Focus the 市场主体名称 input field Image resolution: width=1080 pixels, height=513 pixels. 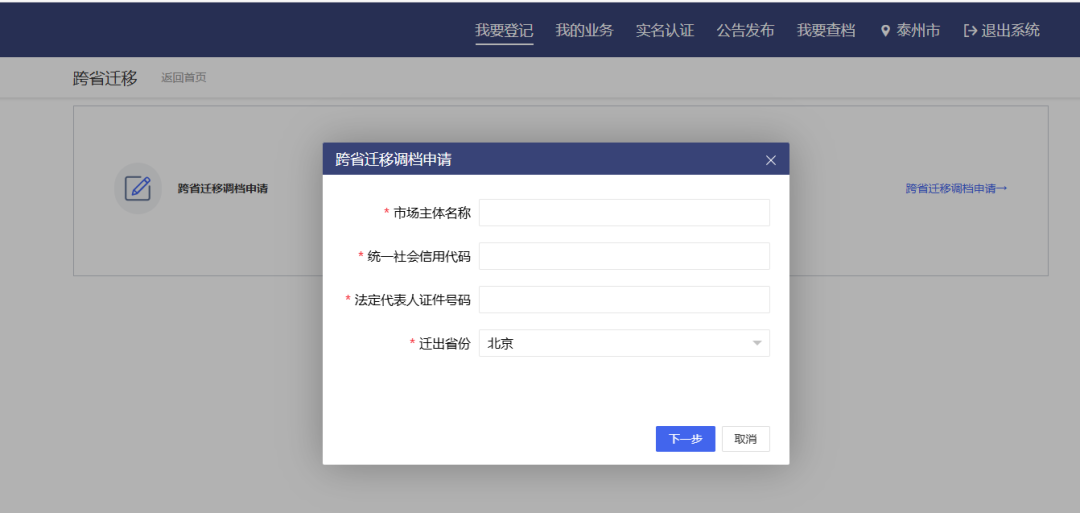[x=624, y=213]
